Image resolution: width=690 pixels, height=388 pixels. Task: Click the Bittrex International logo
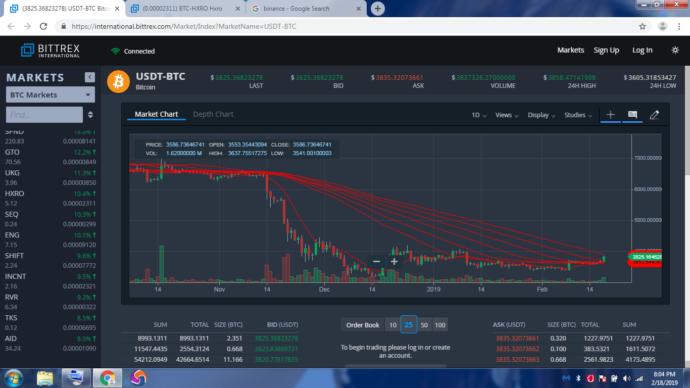click(50, 51)
